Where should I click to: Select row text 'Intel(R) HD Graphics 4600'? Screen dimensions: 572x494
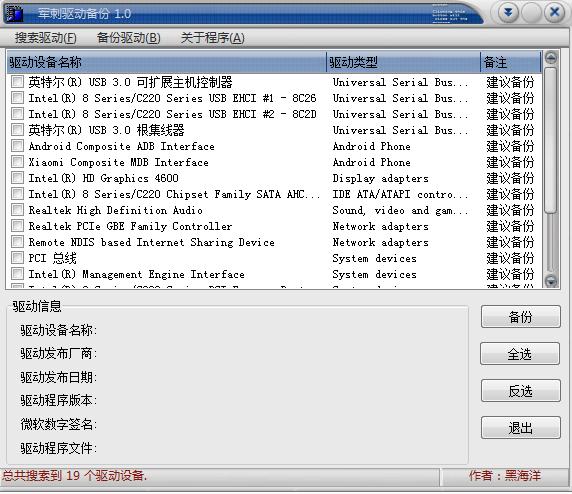[x=104, y=178]
